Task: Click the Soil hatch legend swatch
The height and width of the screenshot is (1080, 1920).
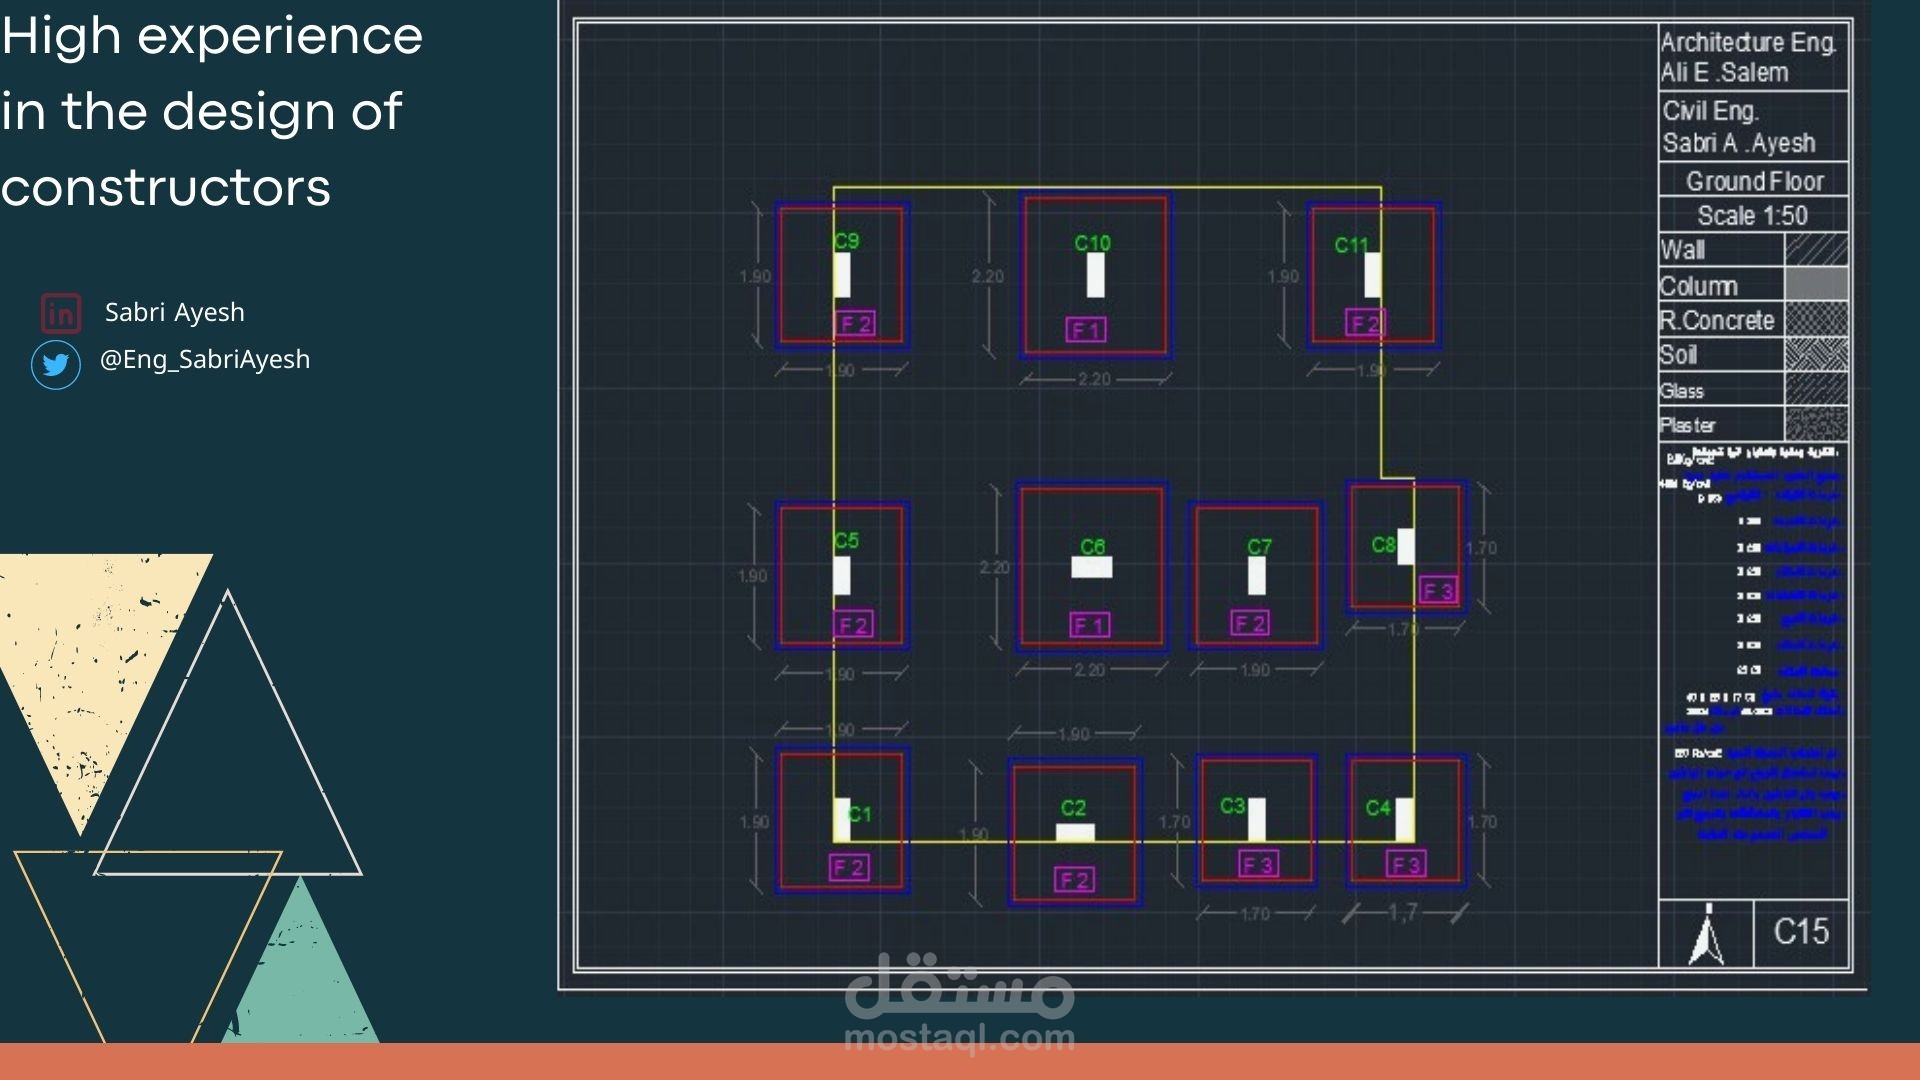Action: pyautogui.click(x=1816, y=355)
